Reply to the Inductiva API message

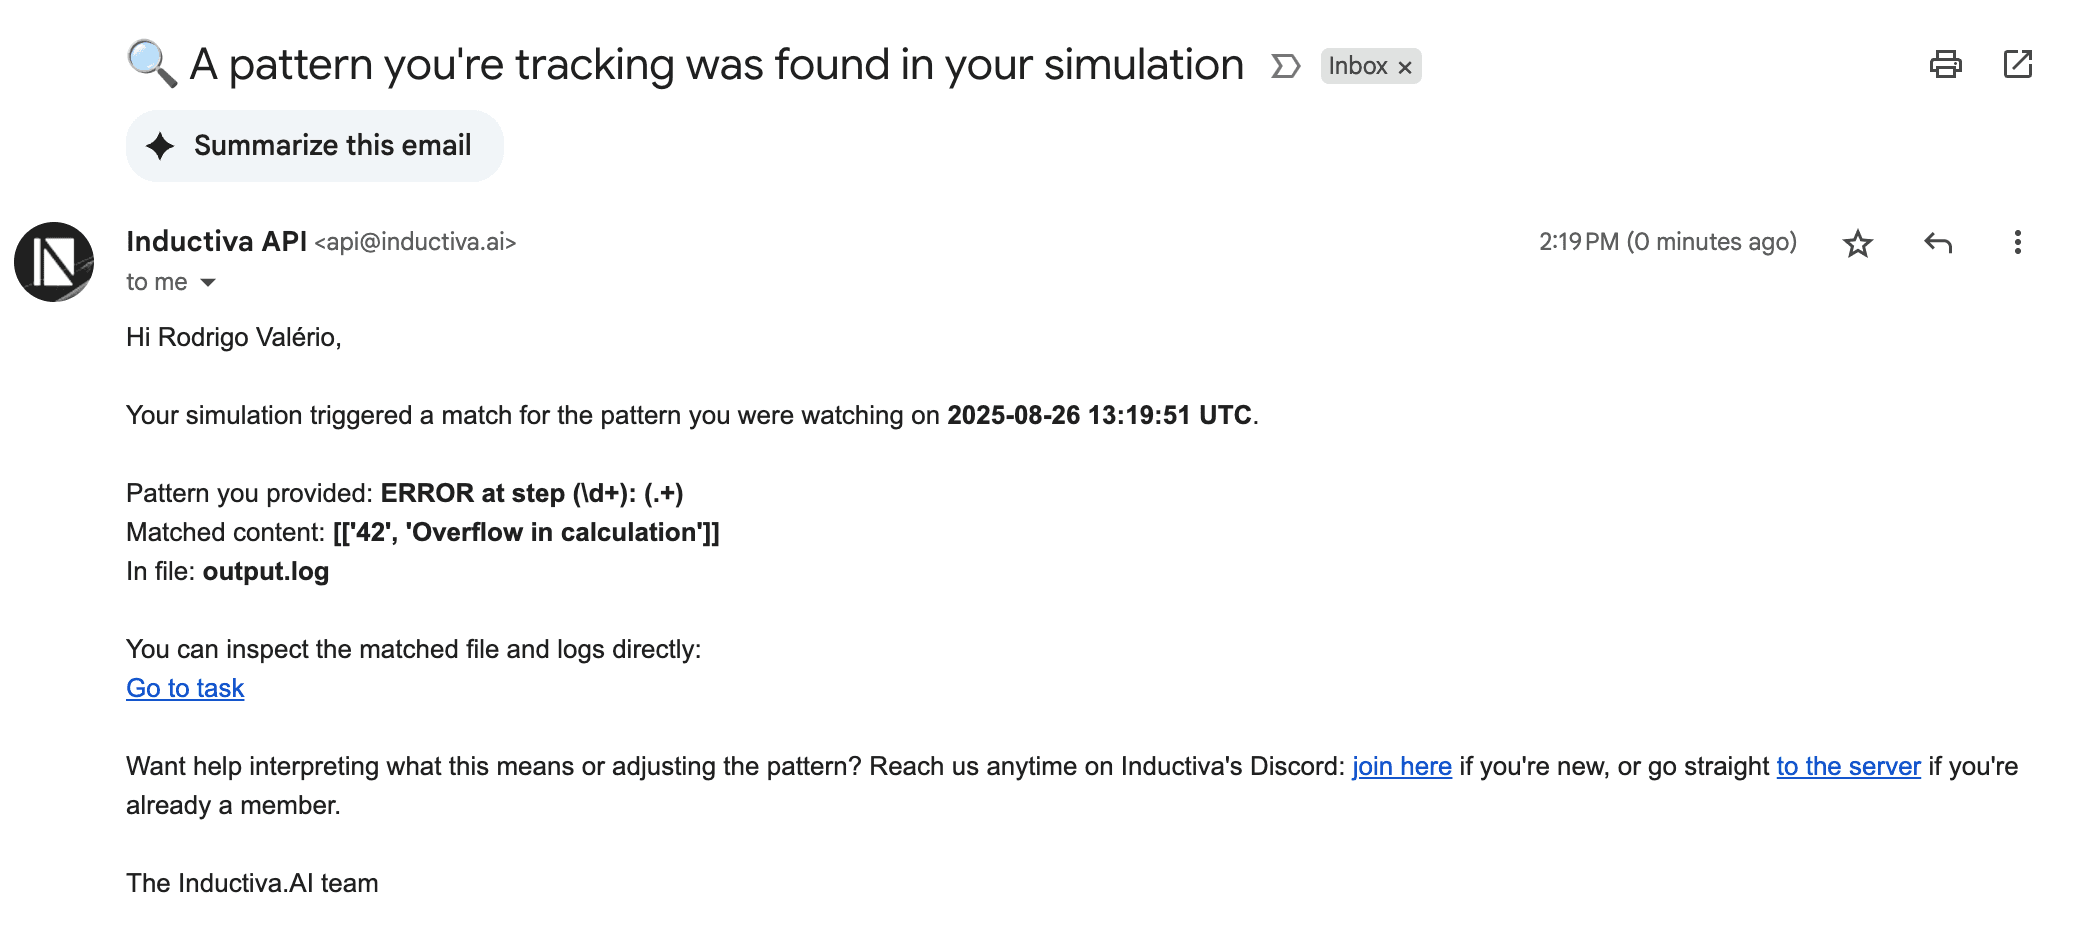1938,242
